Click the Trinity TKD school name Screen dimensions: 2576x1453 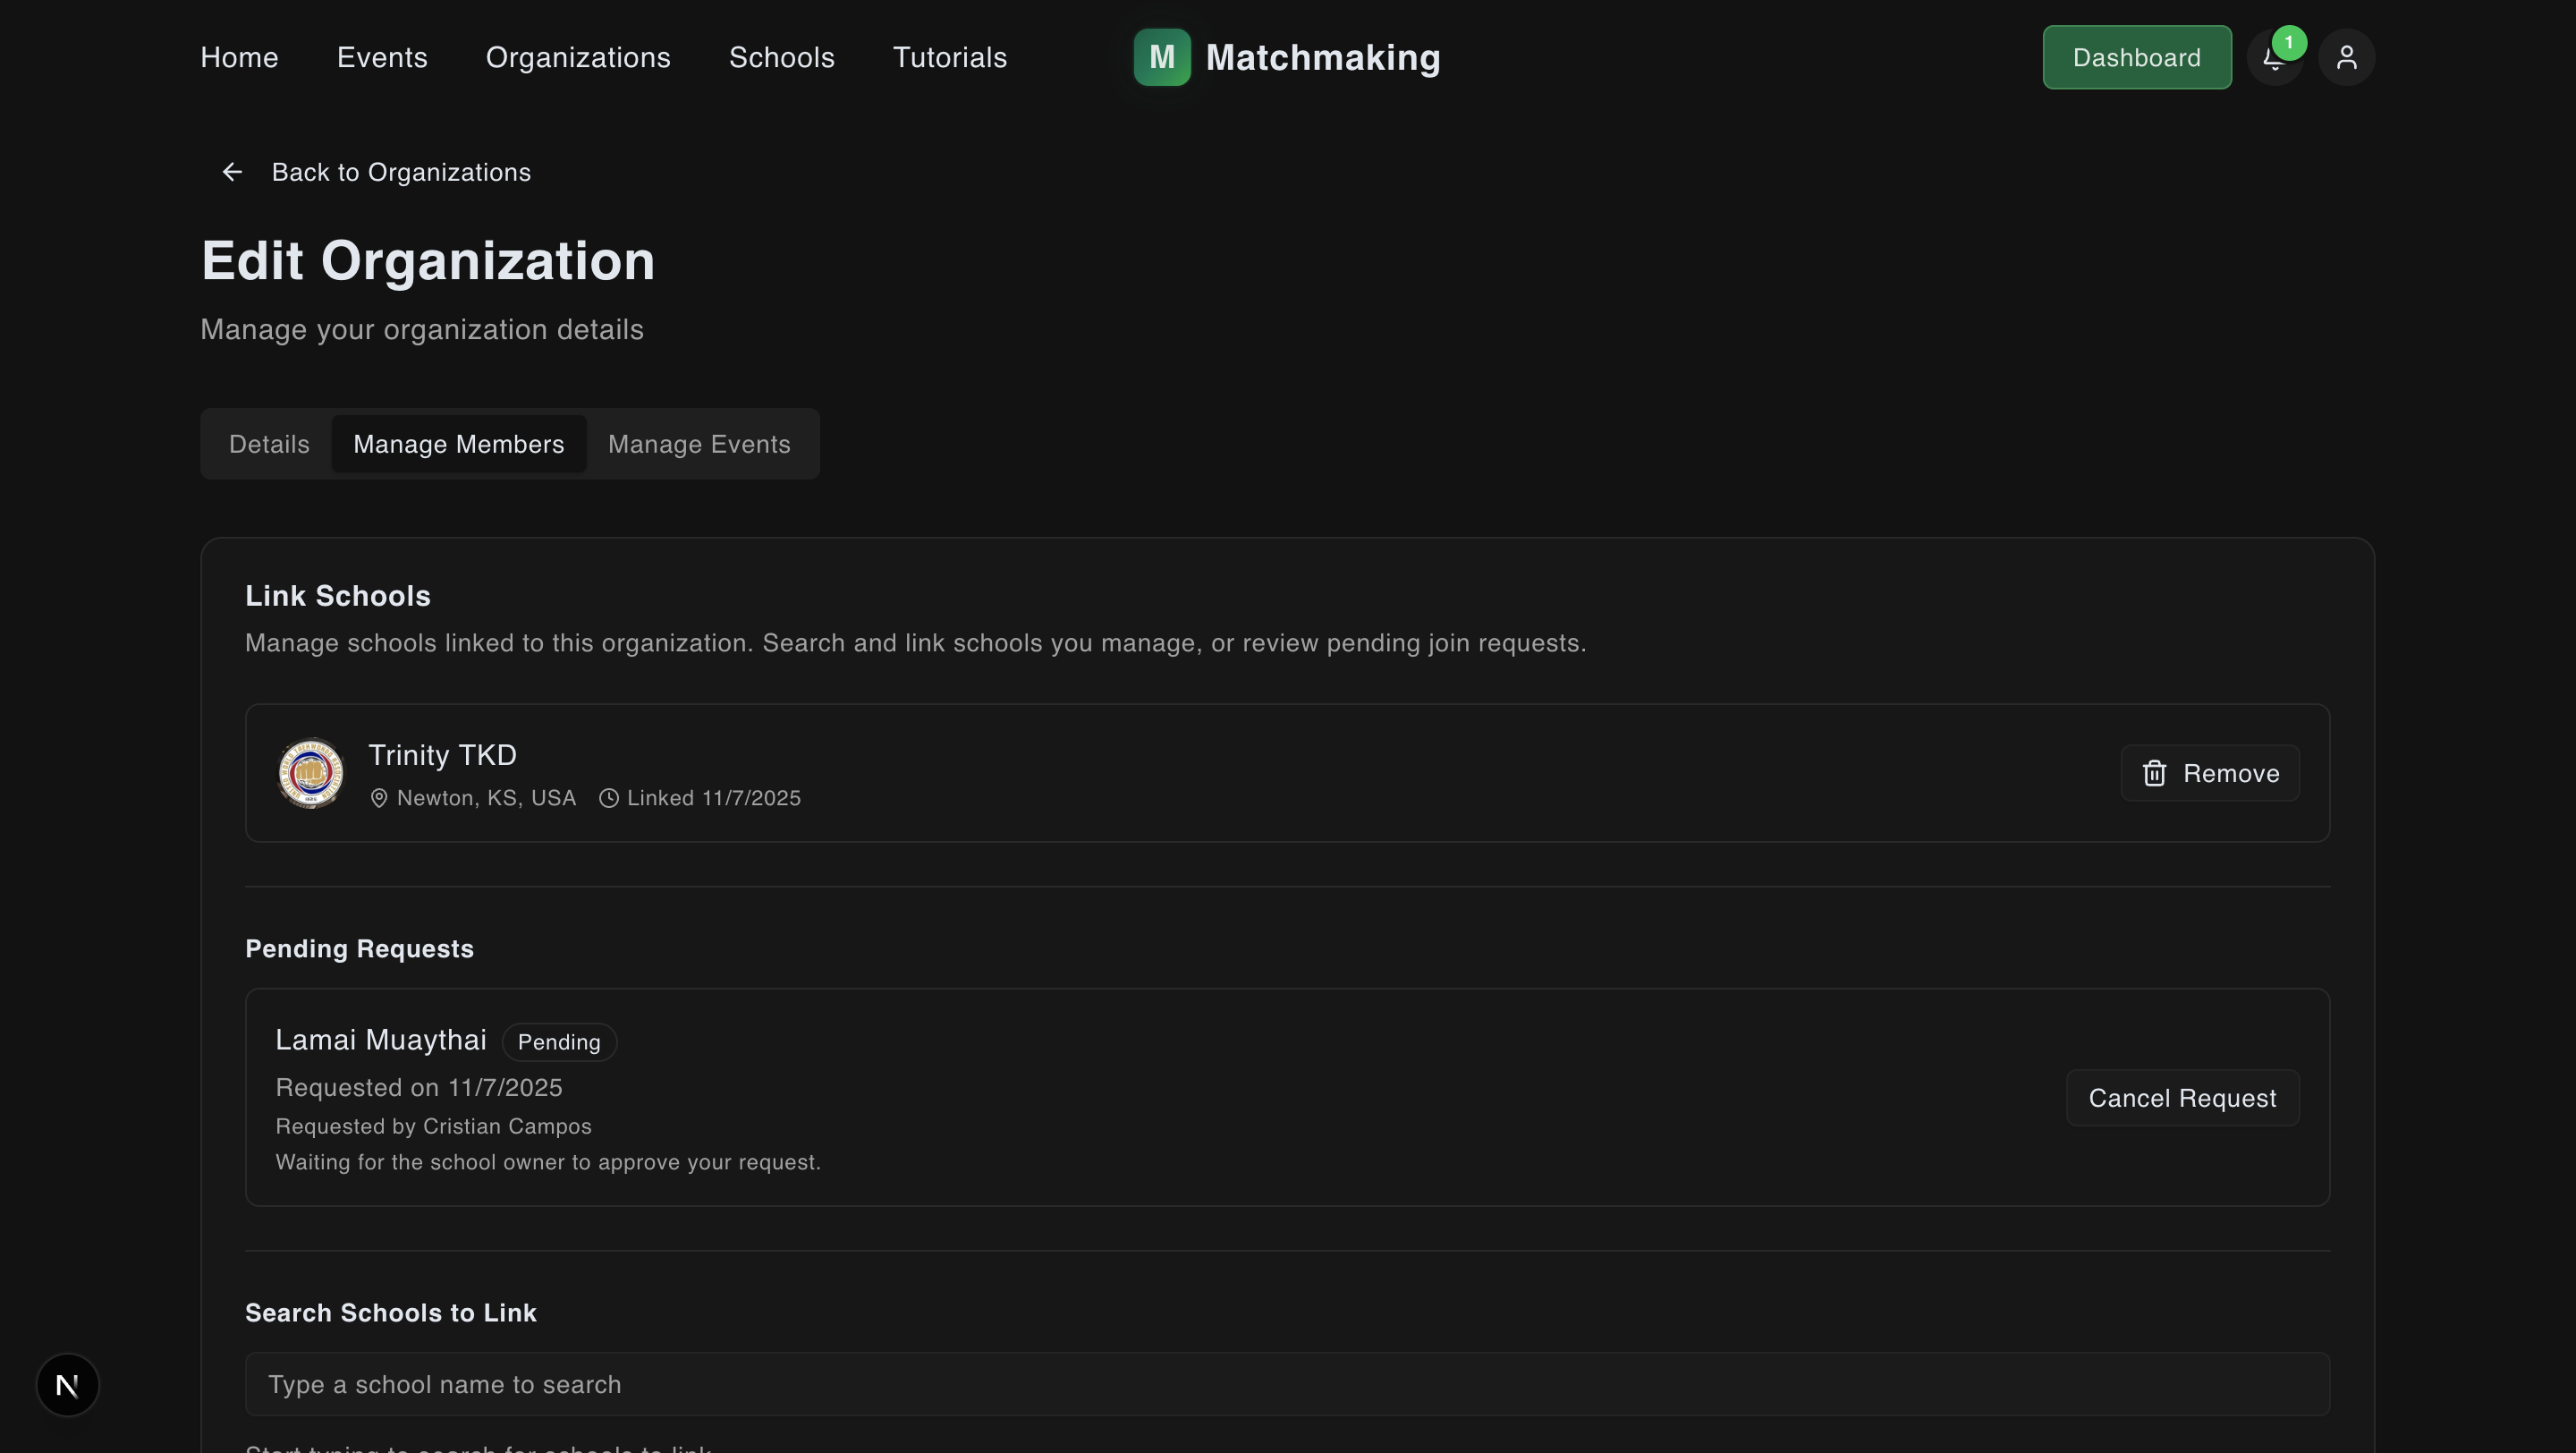[x=442, y=755]
